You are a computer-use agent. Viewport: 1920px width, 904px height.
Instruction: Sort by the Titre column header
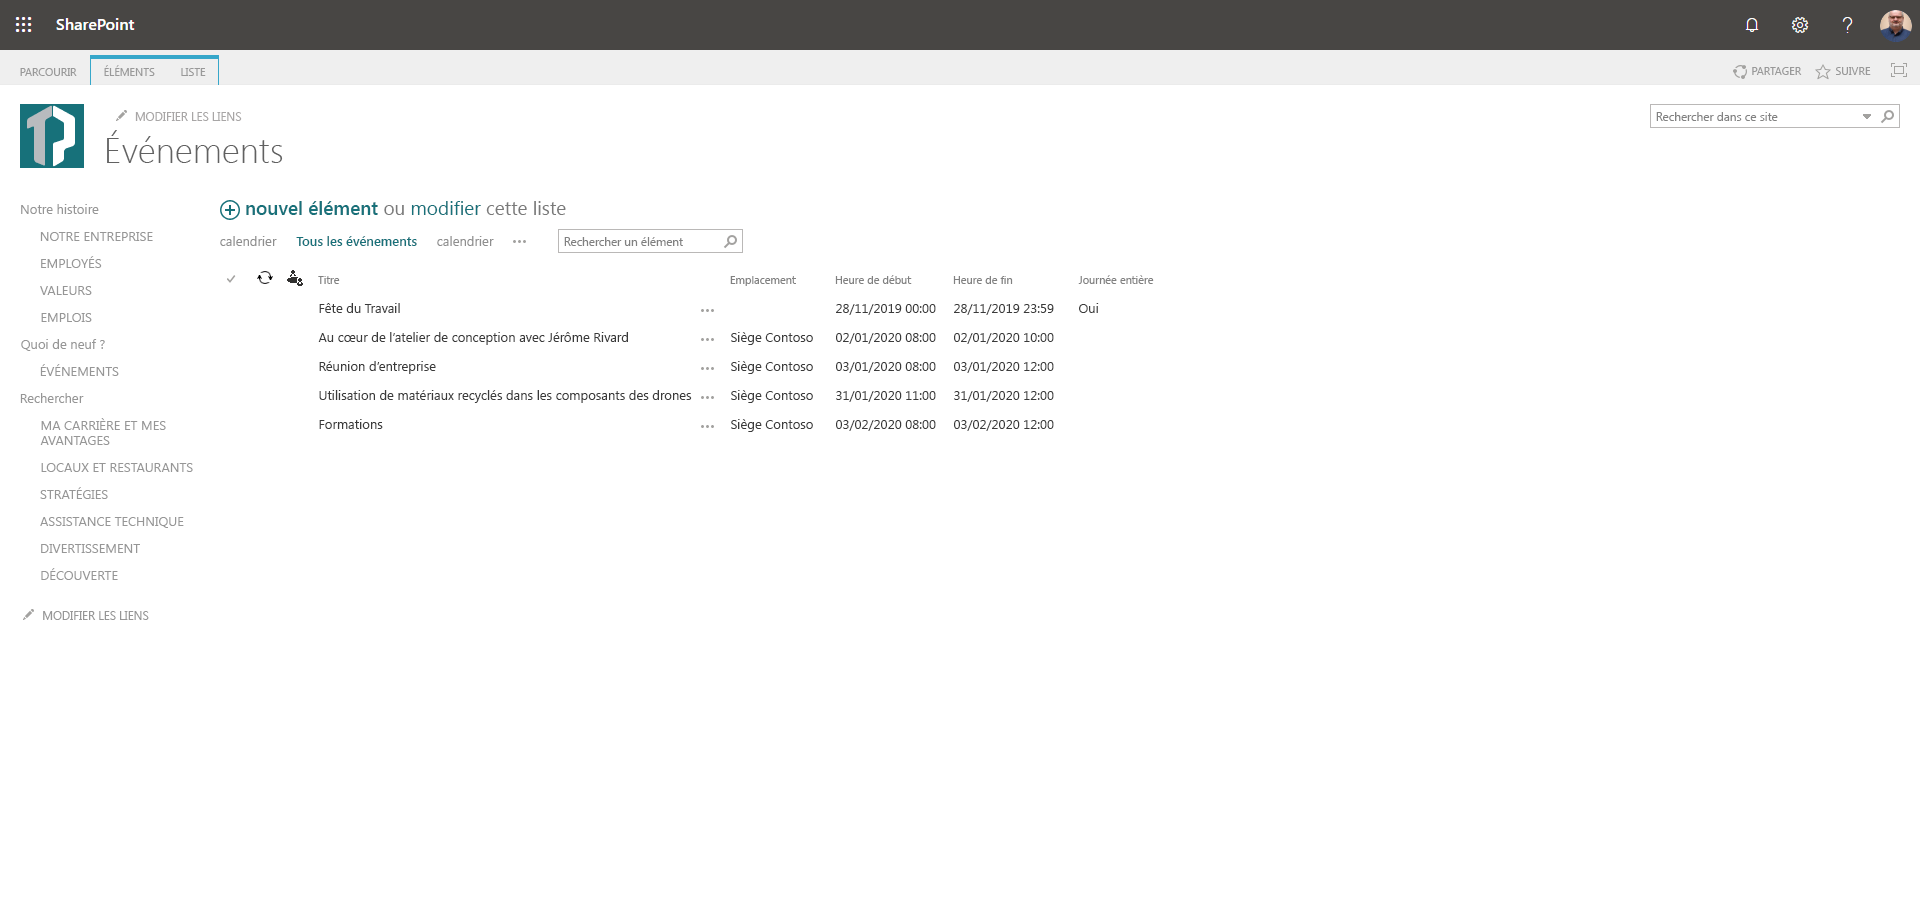coord(329,280)
